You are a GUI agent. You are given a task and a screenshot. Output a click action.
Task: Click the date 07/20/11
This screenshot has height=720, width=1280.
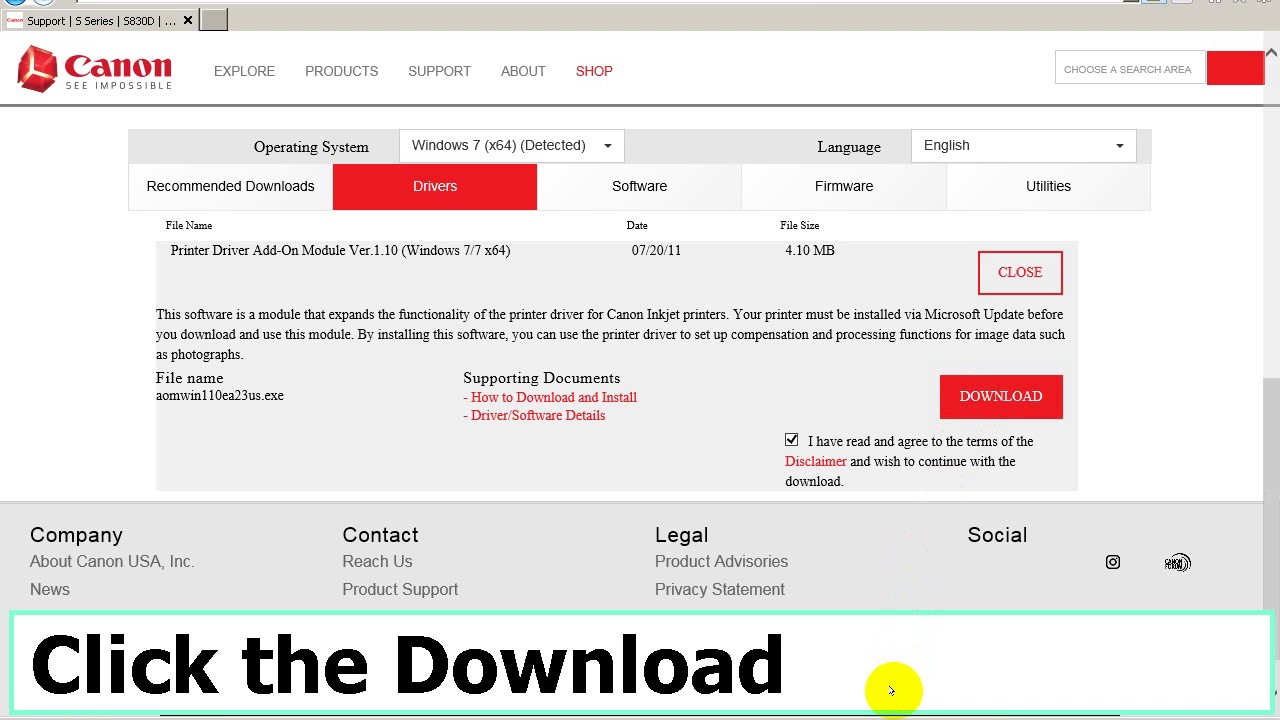click(x=656, y=250)
